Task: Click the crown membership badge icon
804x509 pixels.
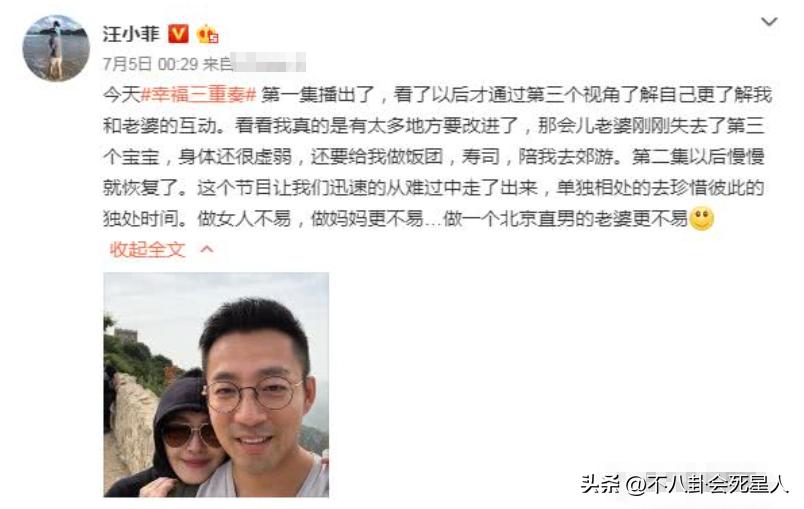Action: tap(207, 34)
